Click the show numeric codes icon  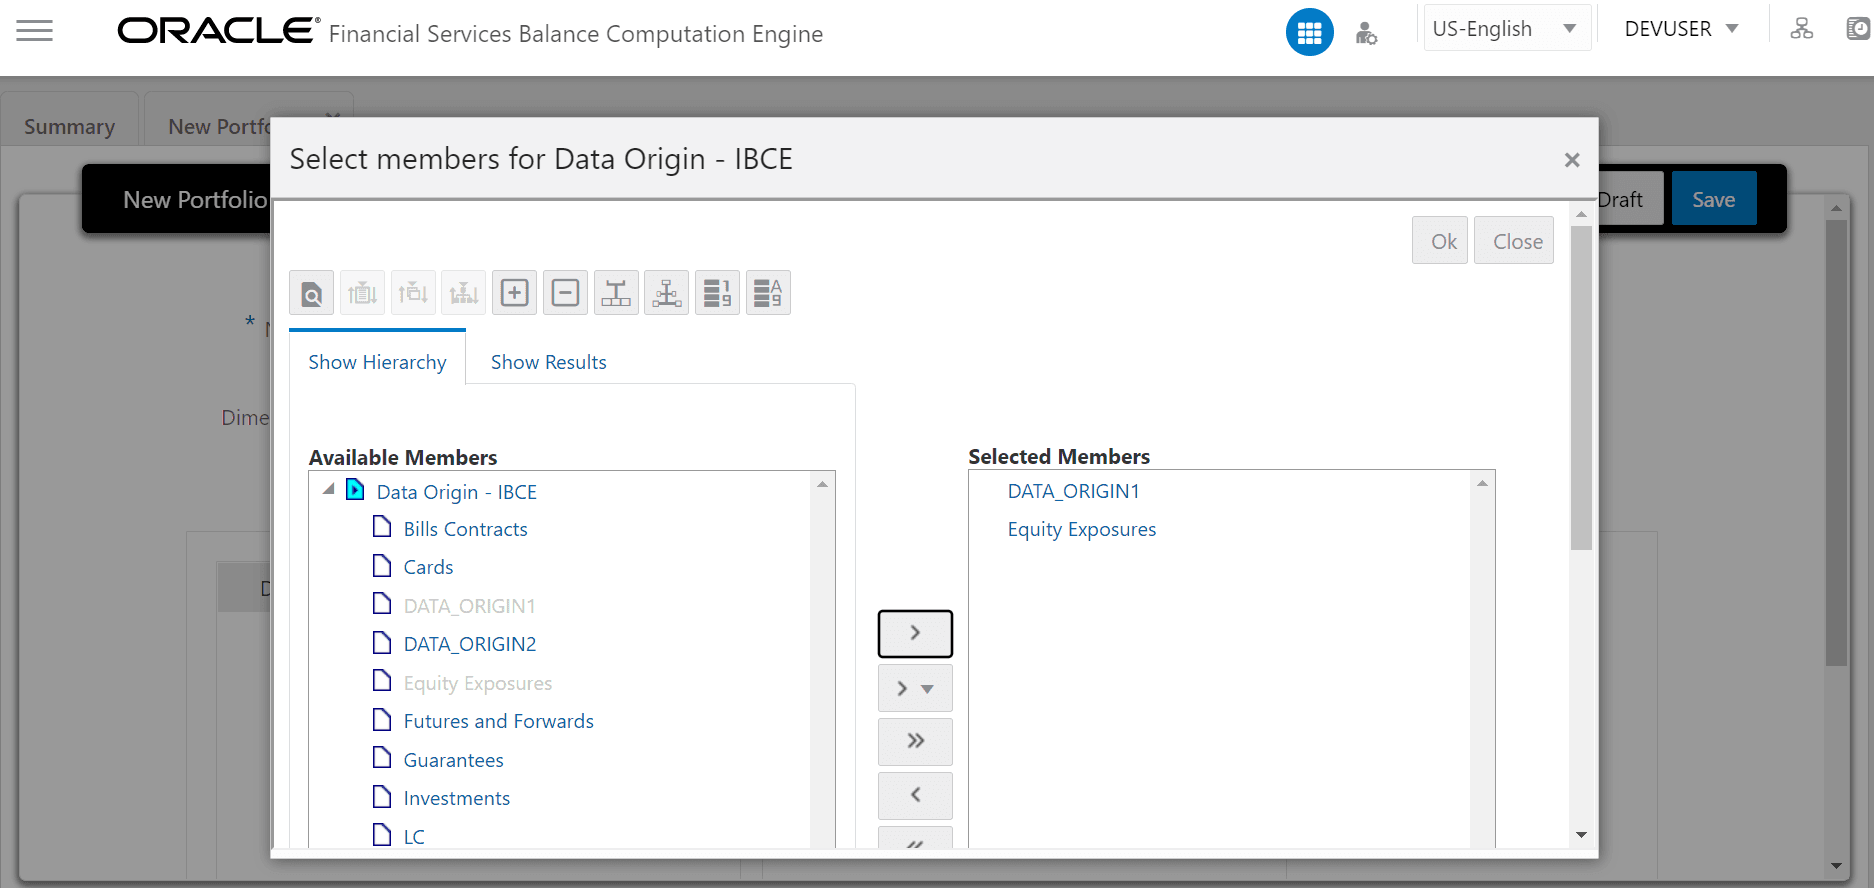[x=717, y=293]
